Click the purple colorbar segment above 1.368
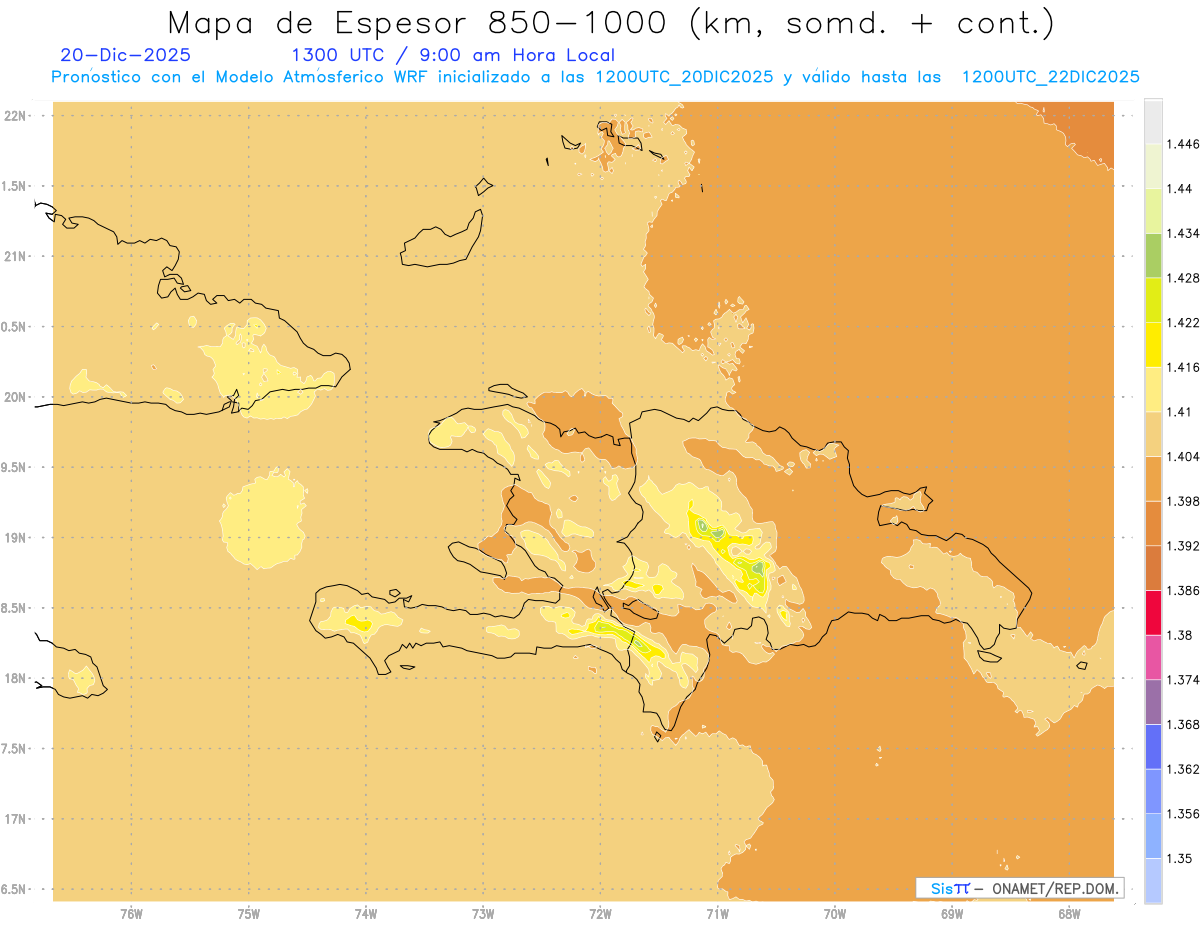 click(x=1153, y=701)
